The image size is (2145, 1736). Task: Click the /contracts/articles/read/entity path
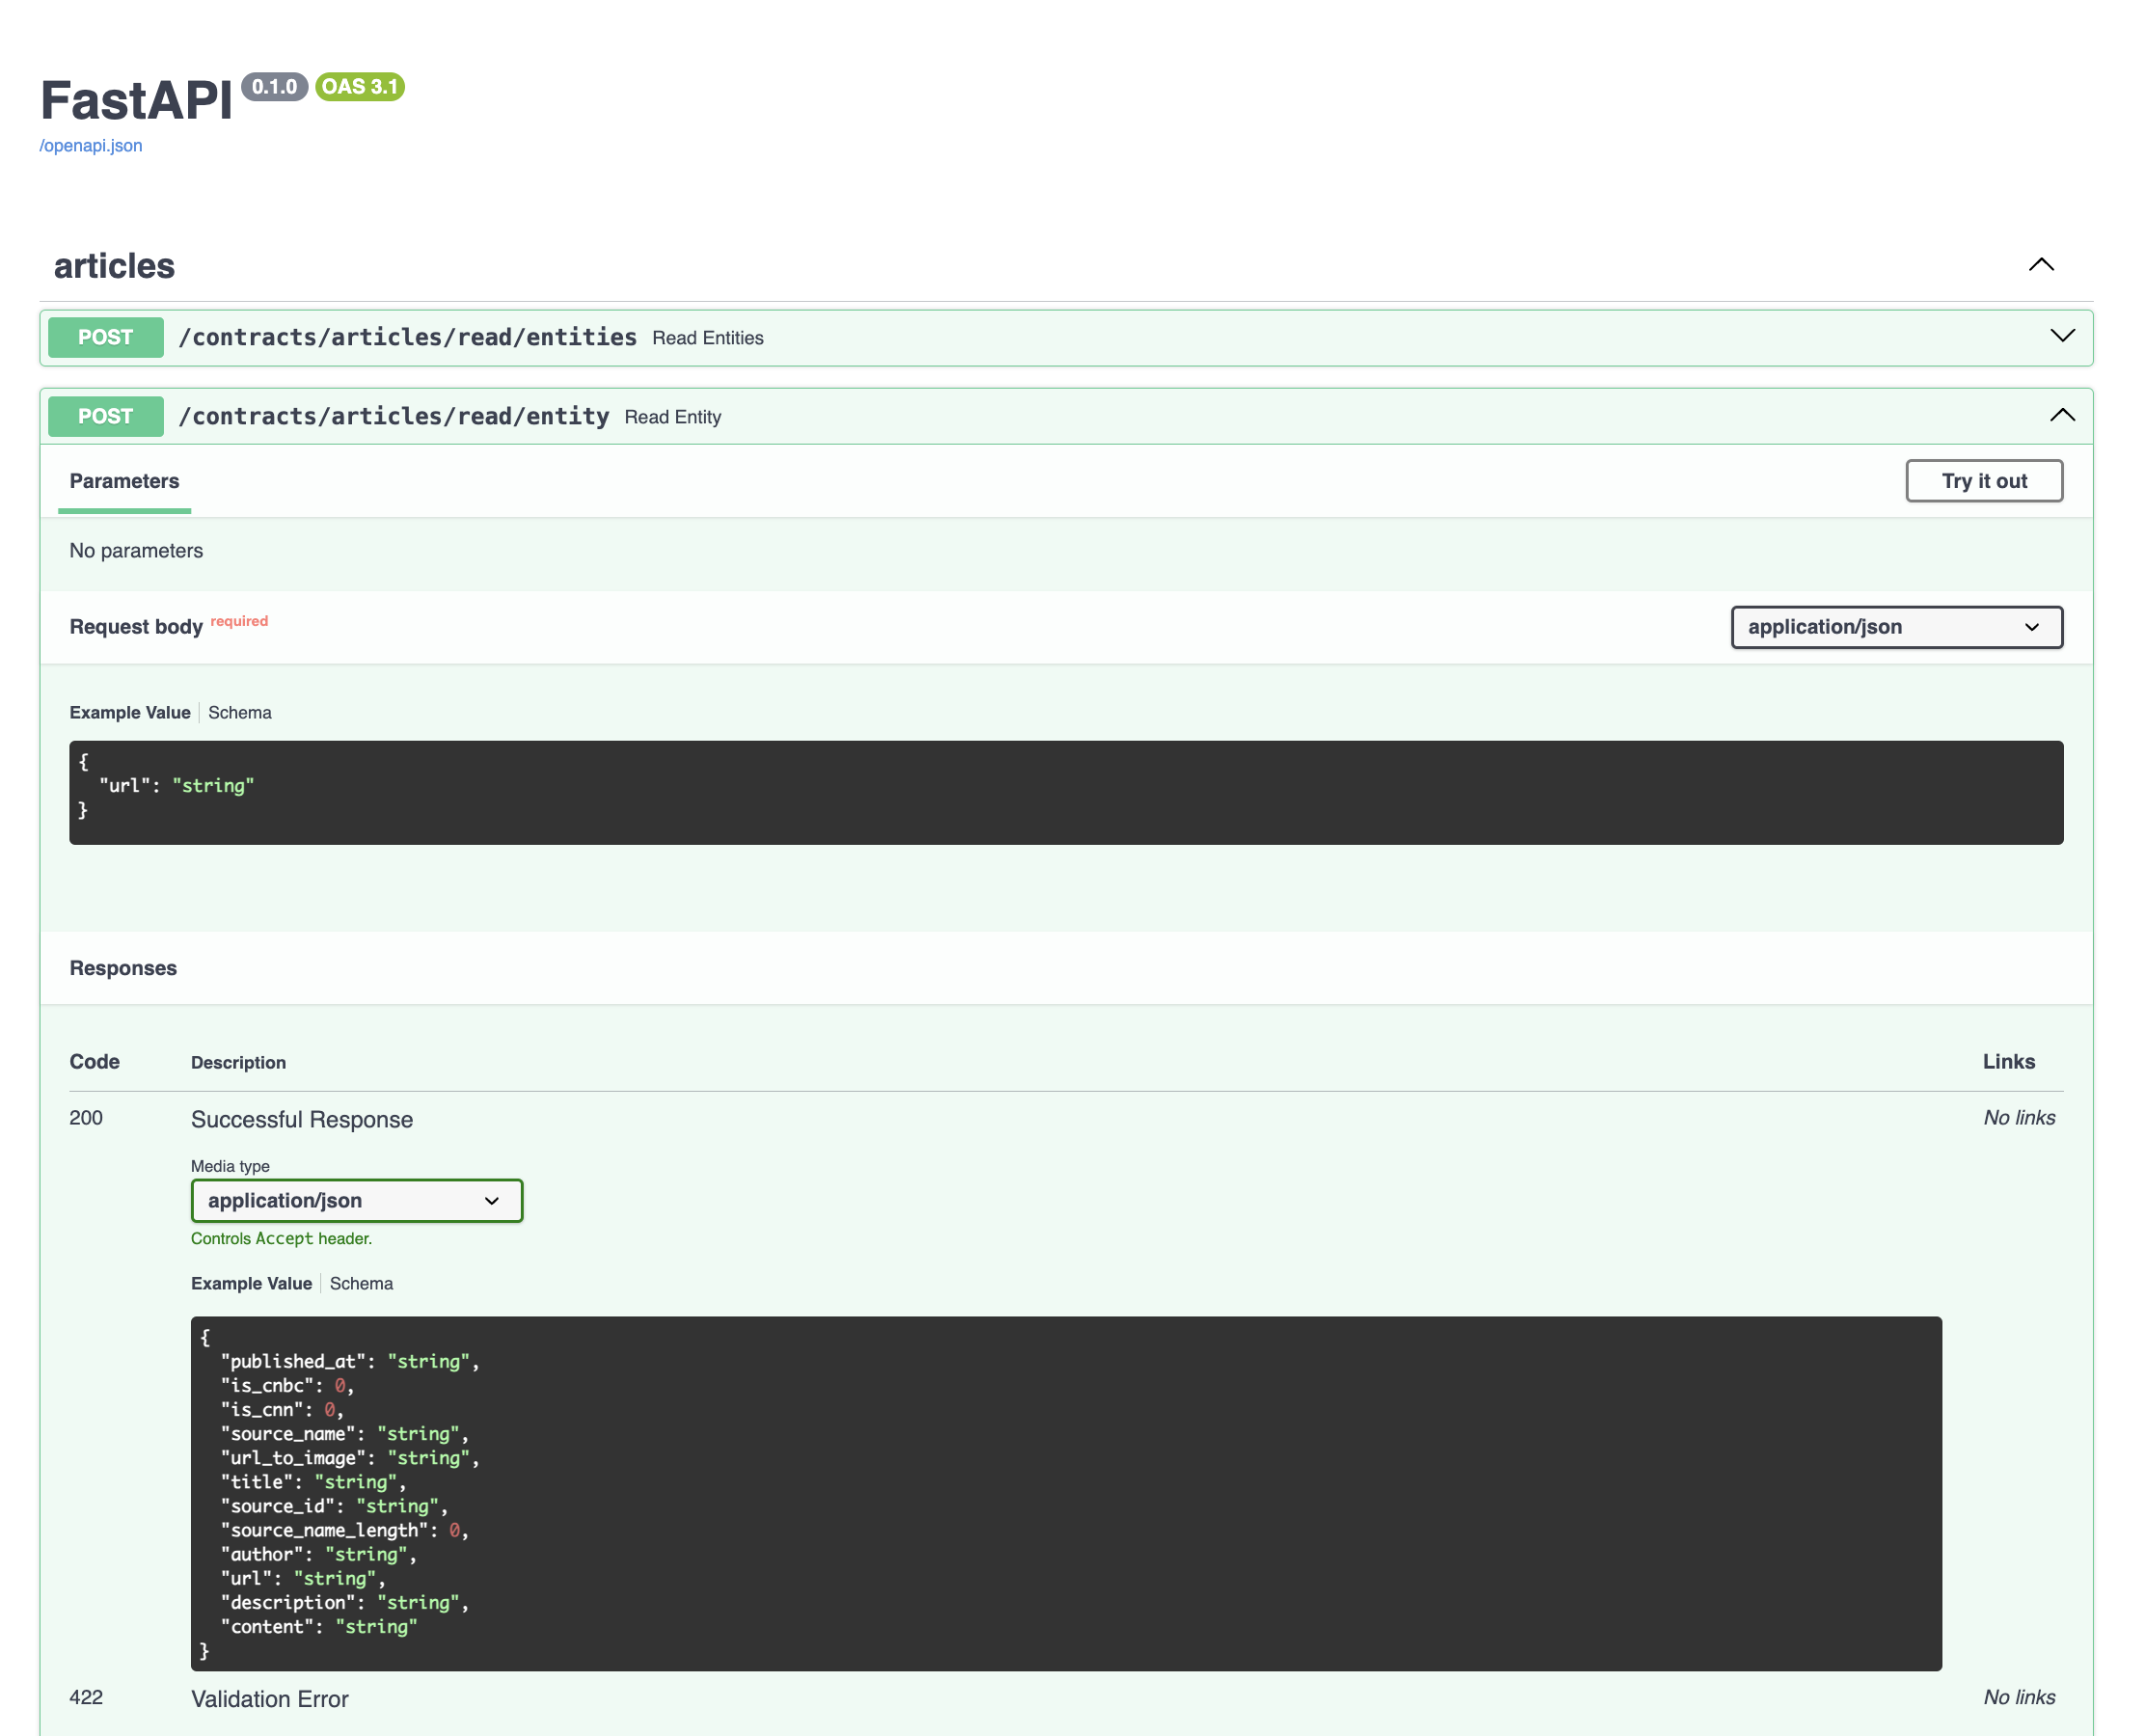pos(394,416)
